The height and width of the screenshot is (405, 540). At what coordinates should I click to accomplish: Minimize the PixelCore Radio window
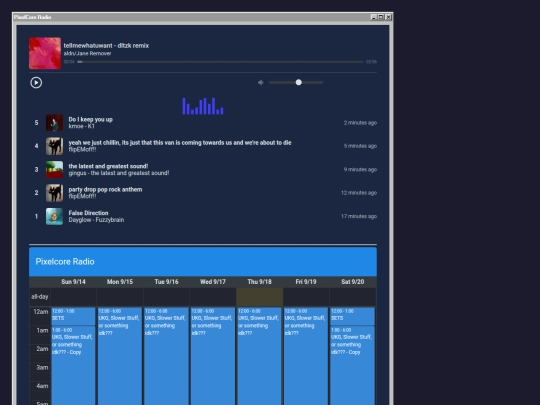[x=374, y=17]
